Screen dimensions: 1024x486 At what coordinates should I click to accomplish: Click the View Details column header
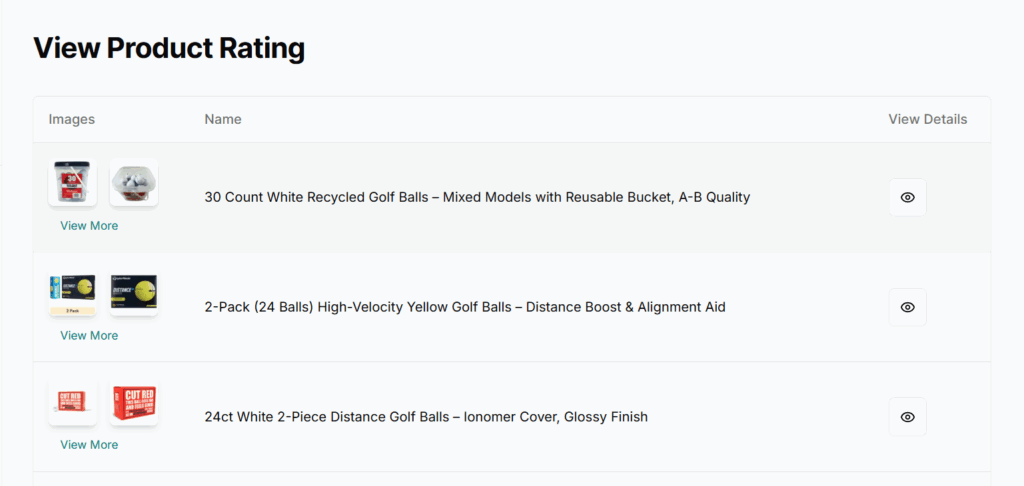click(x=927, y=119)
